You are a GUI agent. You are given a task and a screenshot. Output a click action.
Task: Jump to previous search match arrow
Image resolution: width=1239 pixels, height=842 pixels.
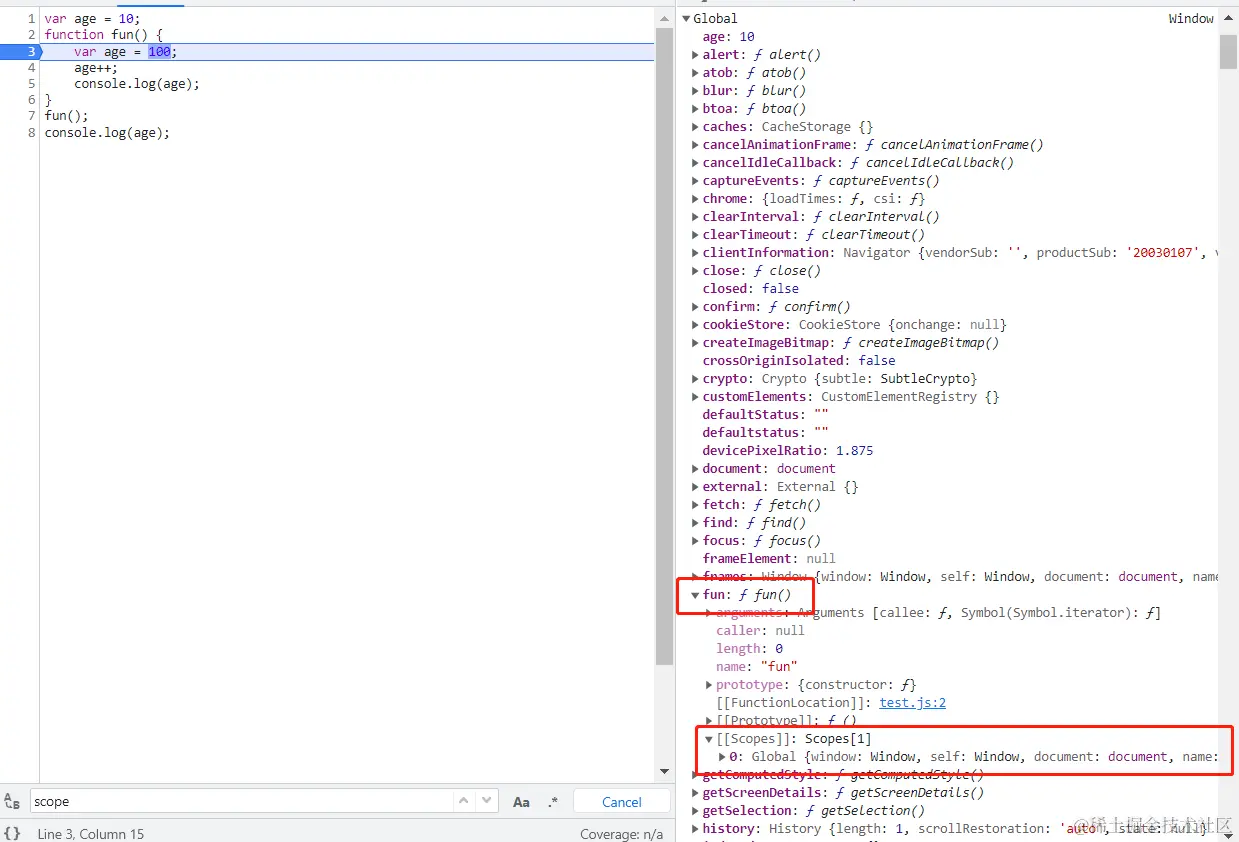tap(464, 801)
